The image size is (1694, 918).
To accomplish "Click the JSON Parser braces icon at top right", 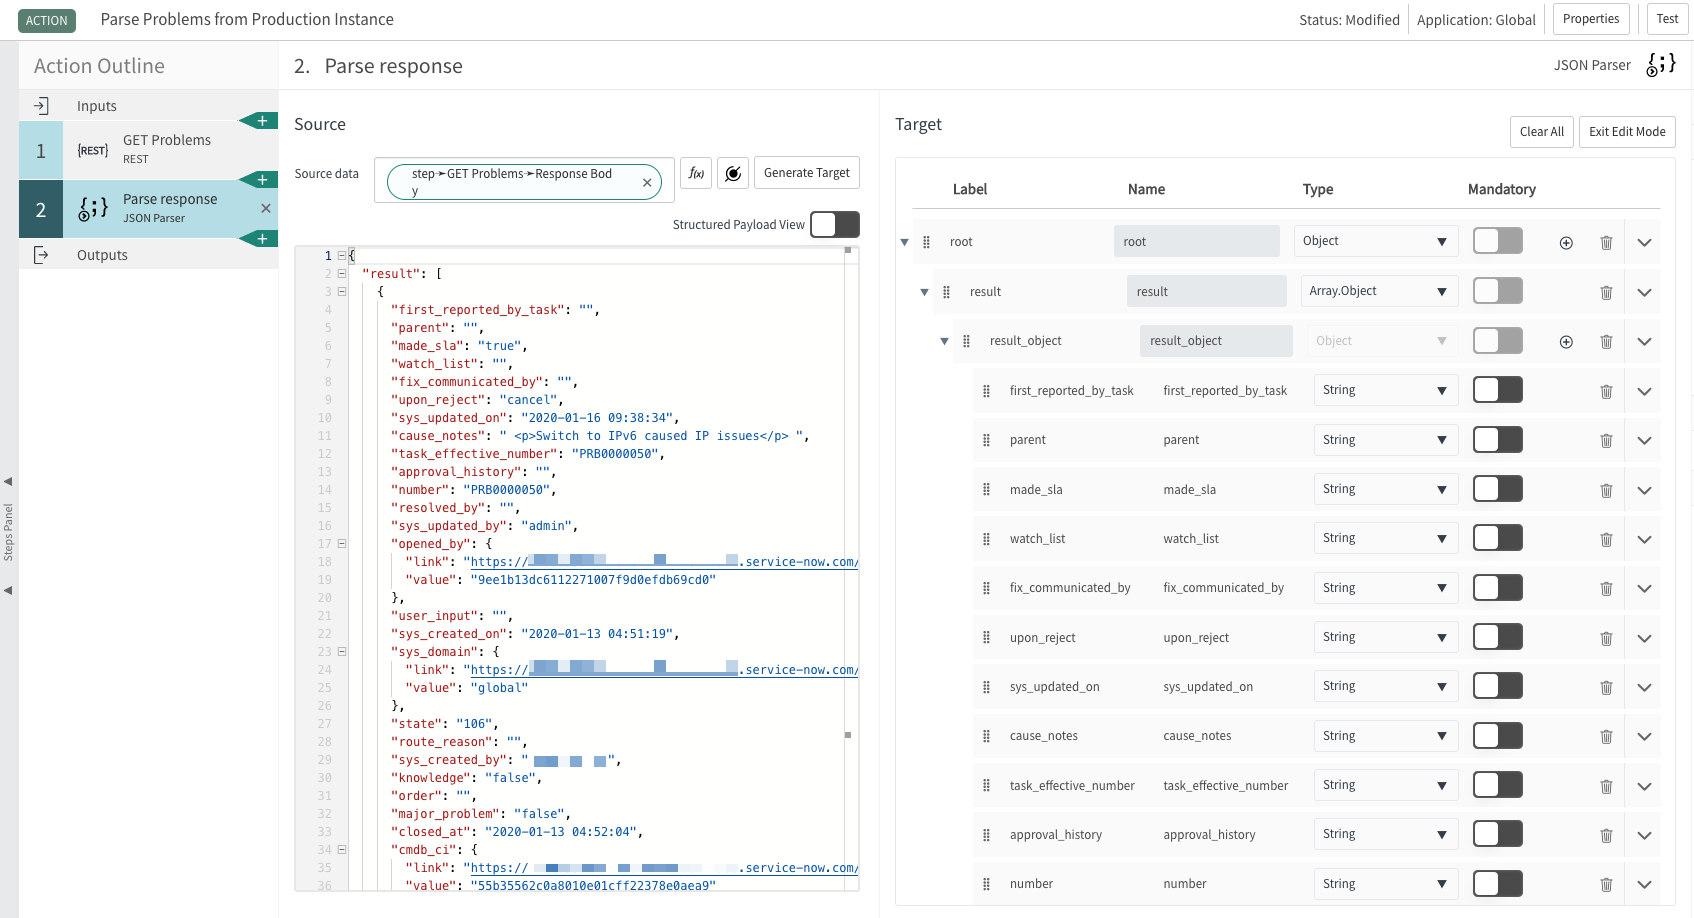I will pyautogui.click(x=1661, y=65).
